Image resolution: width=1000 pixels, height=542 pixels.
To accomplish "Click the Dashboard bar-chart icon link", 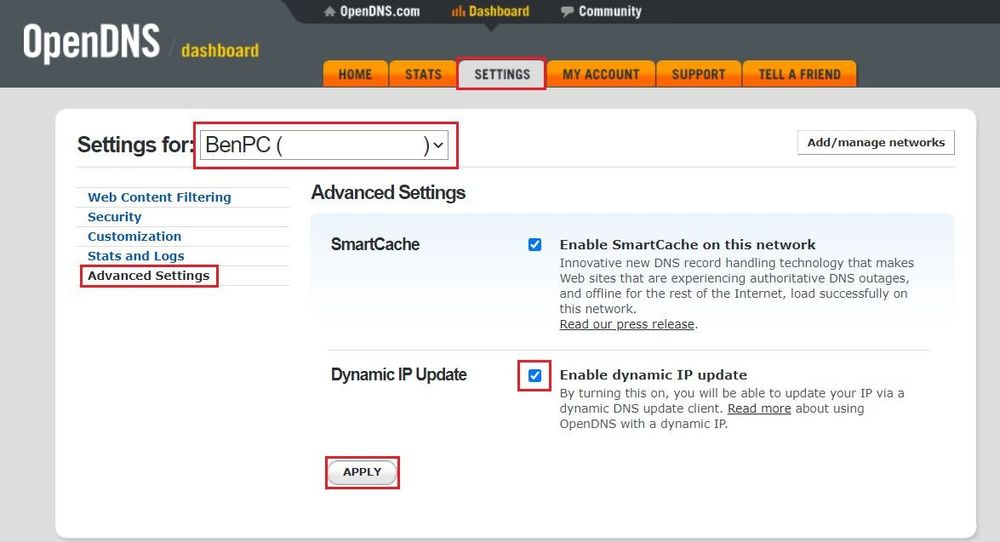I will pyautogui.click(x=490, y=12).
